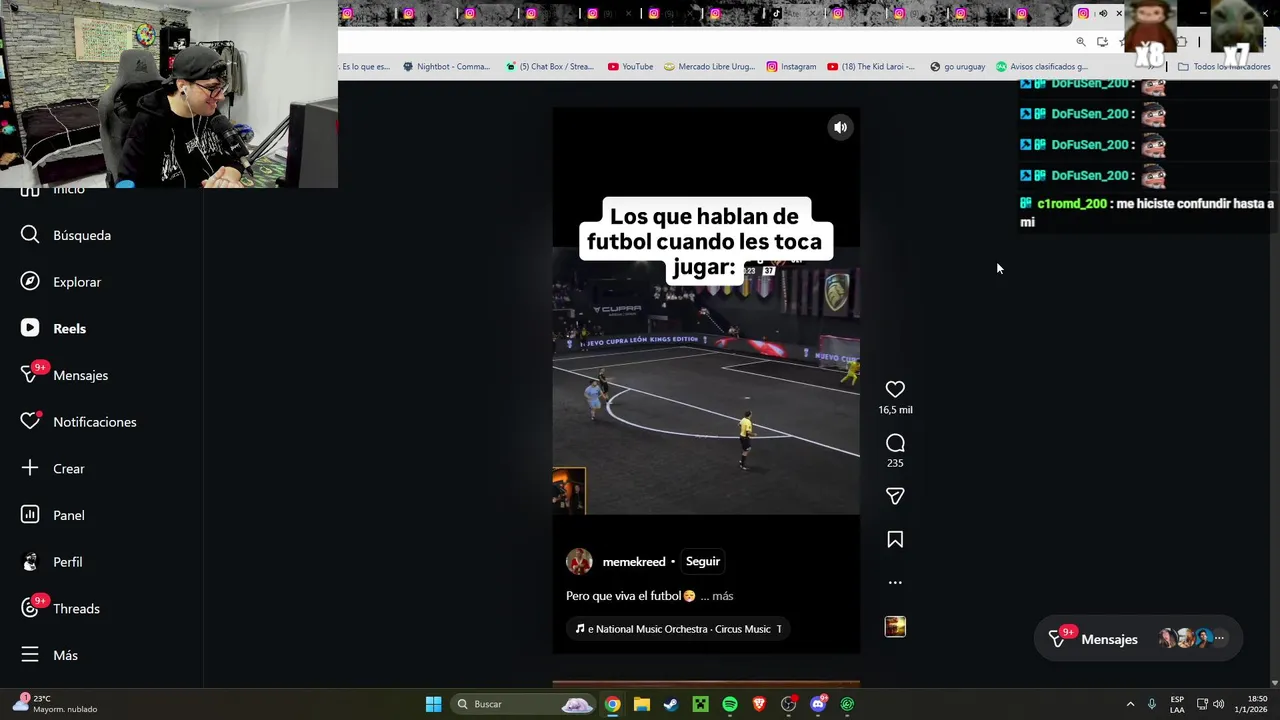Open the floating Mensajes button
This screenshot has width=1280, height=720.
pyautogui.click(x=1138, y=639)
